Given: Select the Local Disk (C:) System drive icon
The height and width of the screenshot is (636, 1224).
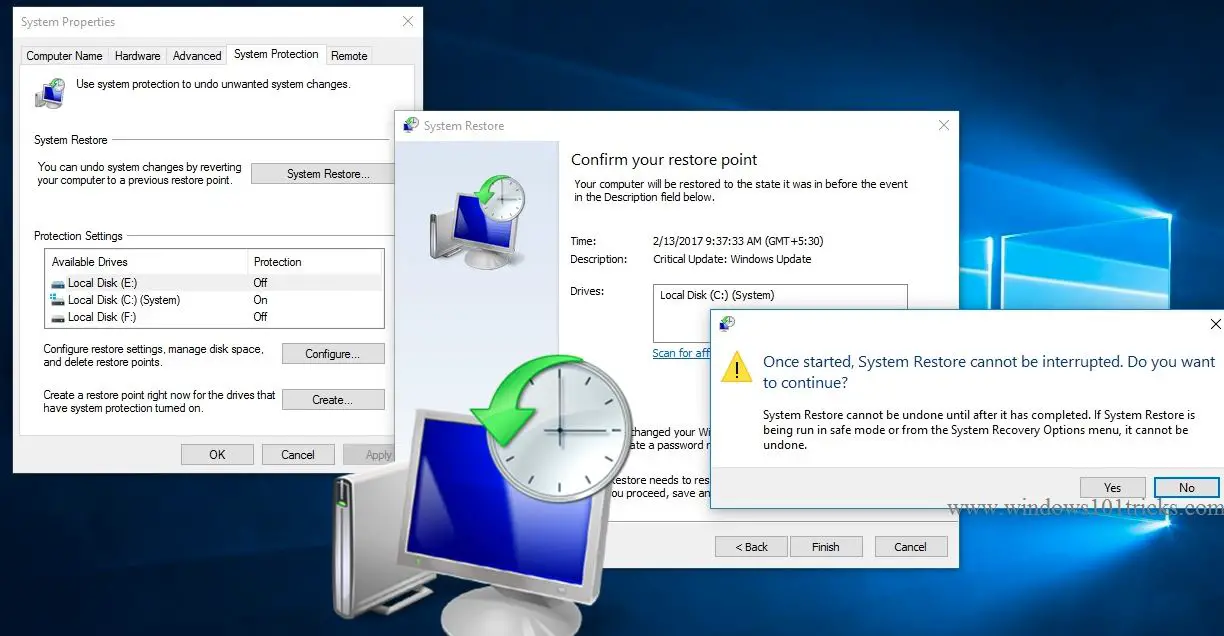Looking at the screenshot, I should click(59, 300).
